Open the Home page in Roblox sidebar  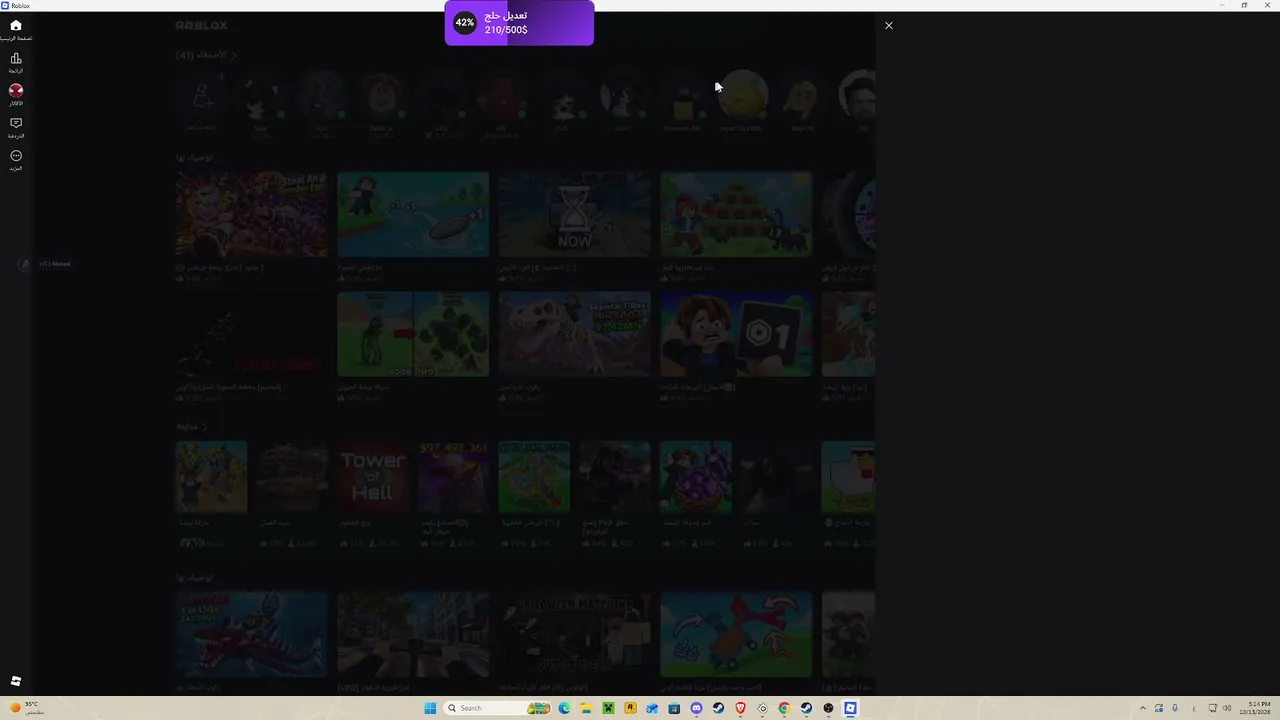click(x=16, y=29)
